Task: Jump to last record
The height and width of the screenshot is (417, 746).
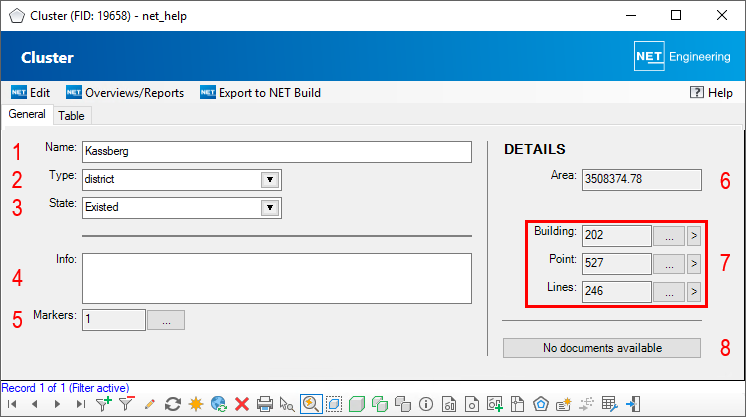Action: (x=81, y=405)
